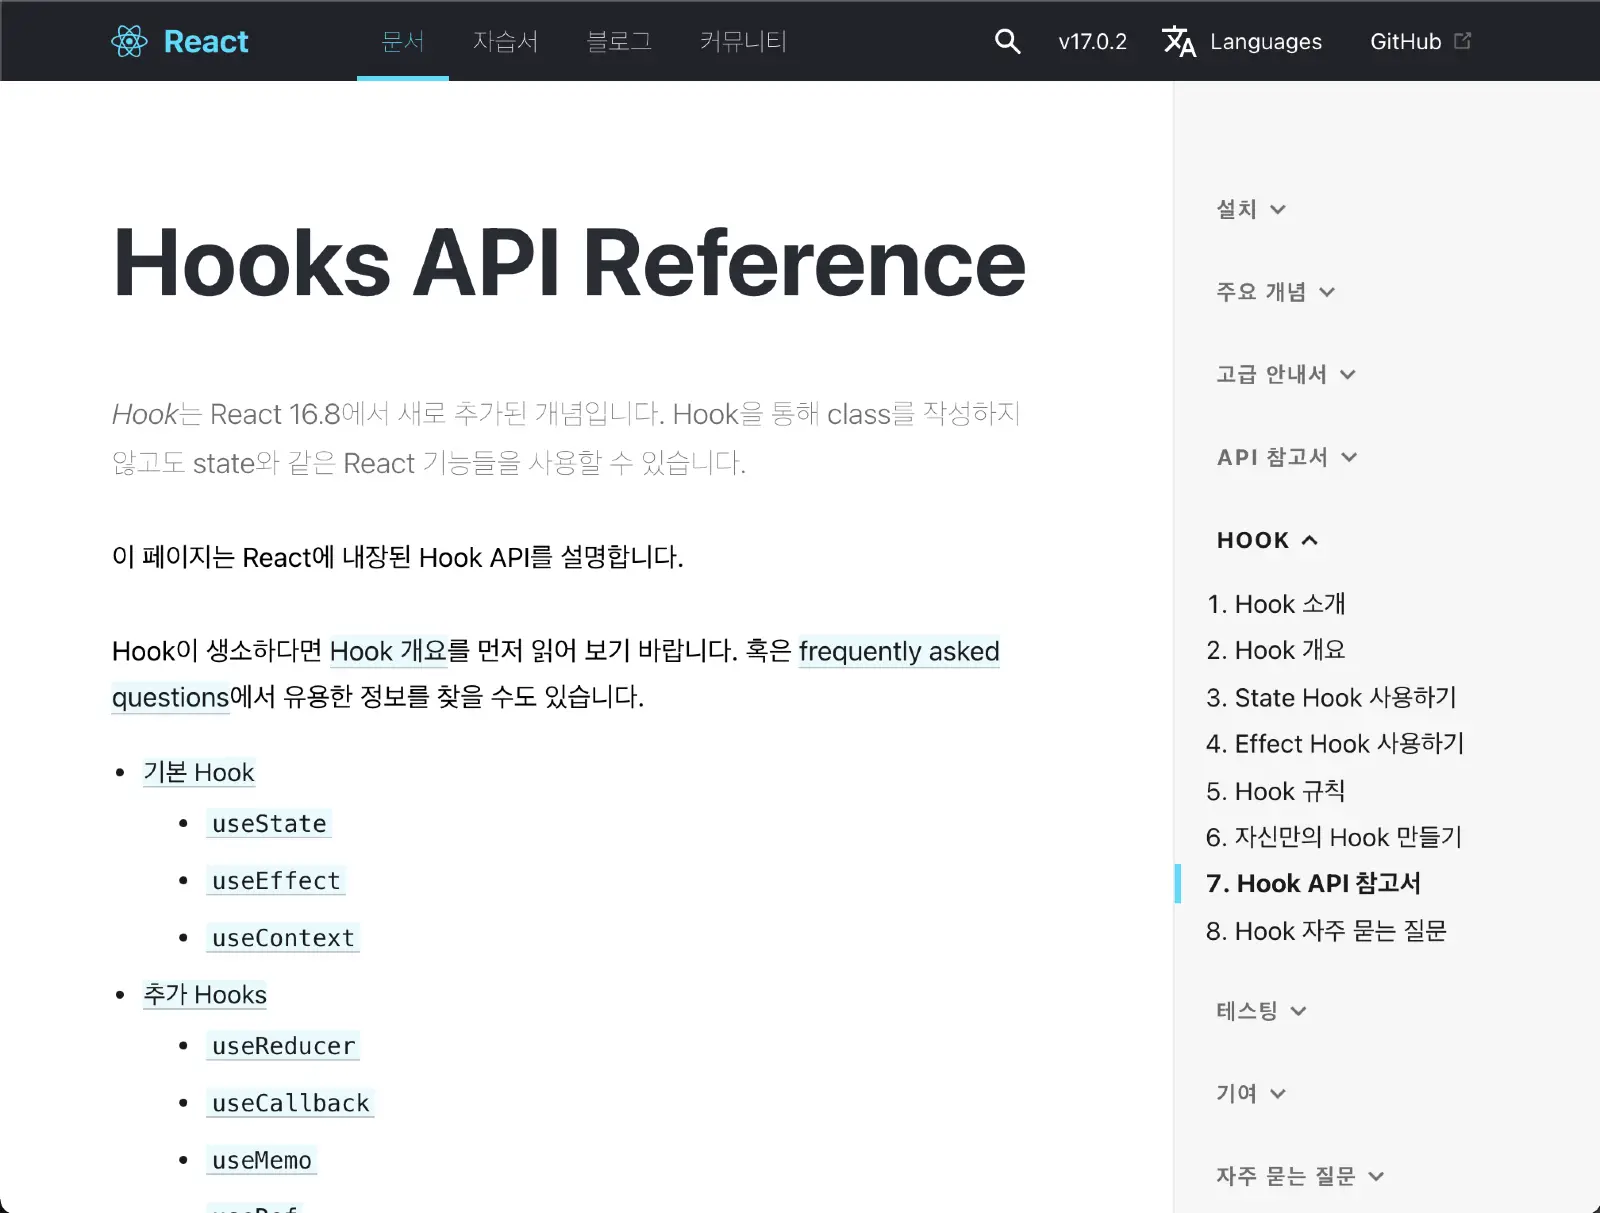Open sidebar item 8. Hook 자주 묻는 질문

(x=1326, y=931)
